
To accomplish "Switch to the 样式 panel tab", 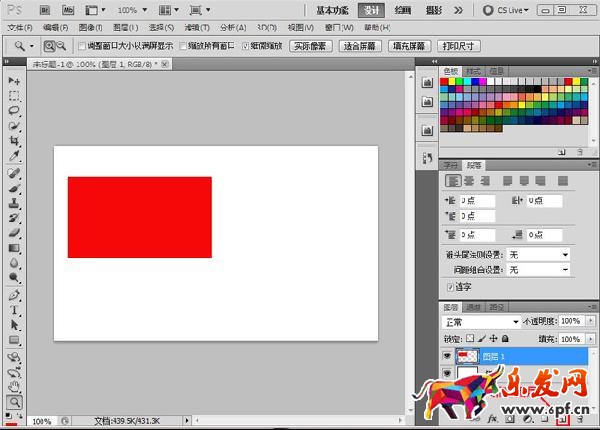I will [474, 71].
